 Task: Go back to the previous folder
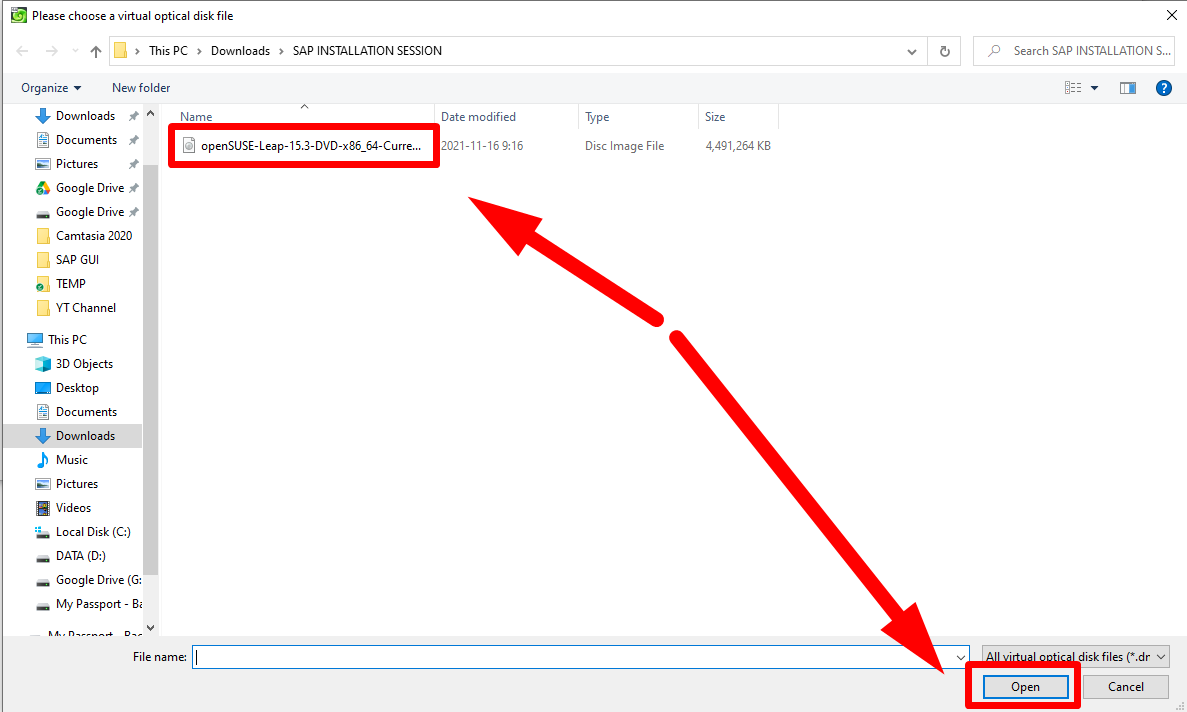(x=23, y=51)
